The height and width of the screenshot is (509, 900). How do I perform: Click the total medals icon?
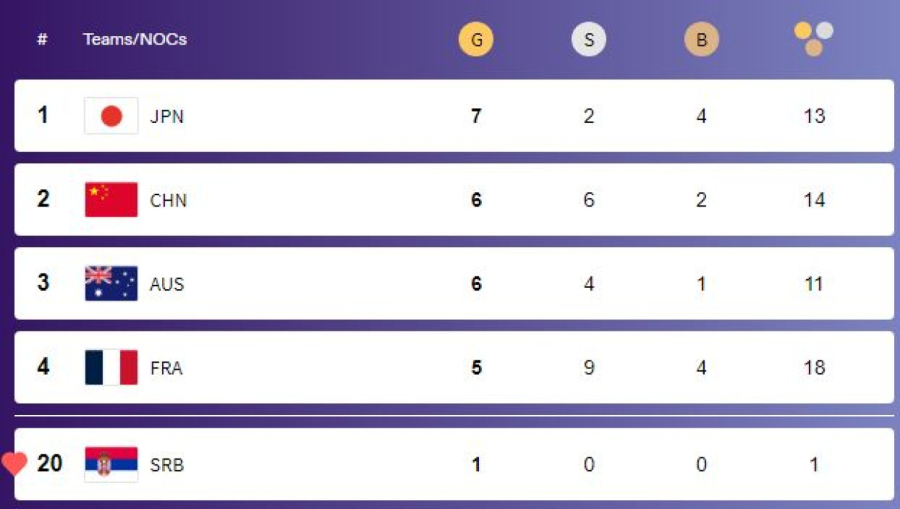[x=814, y=38]
